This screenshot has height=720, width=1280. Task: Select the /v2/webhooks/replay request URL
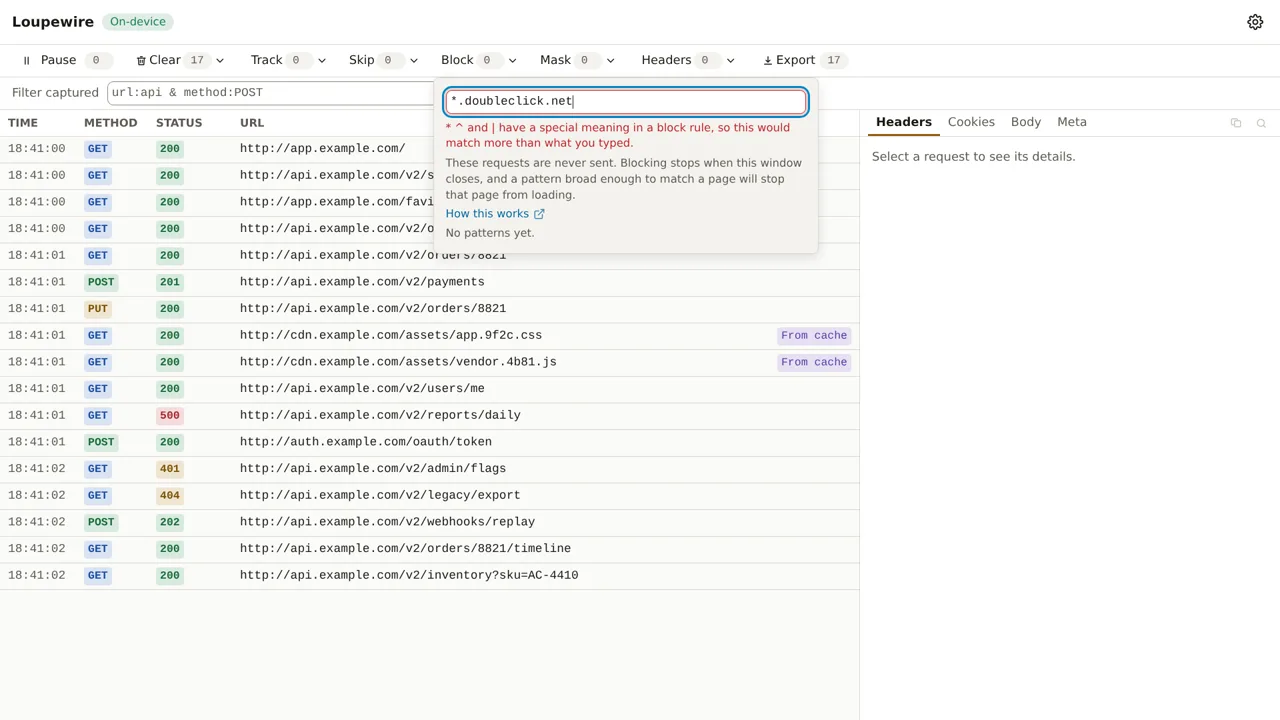click(387, 522)
